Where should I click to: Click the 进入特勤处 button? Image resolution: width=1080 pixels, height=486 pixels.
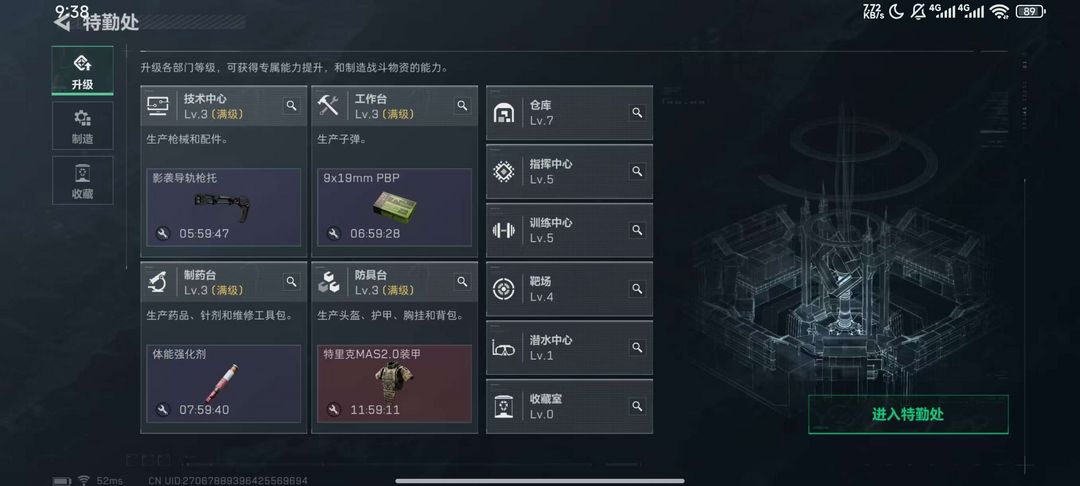[x=908, y=414]
